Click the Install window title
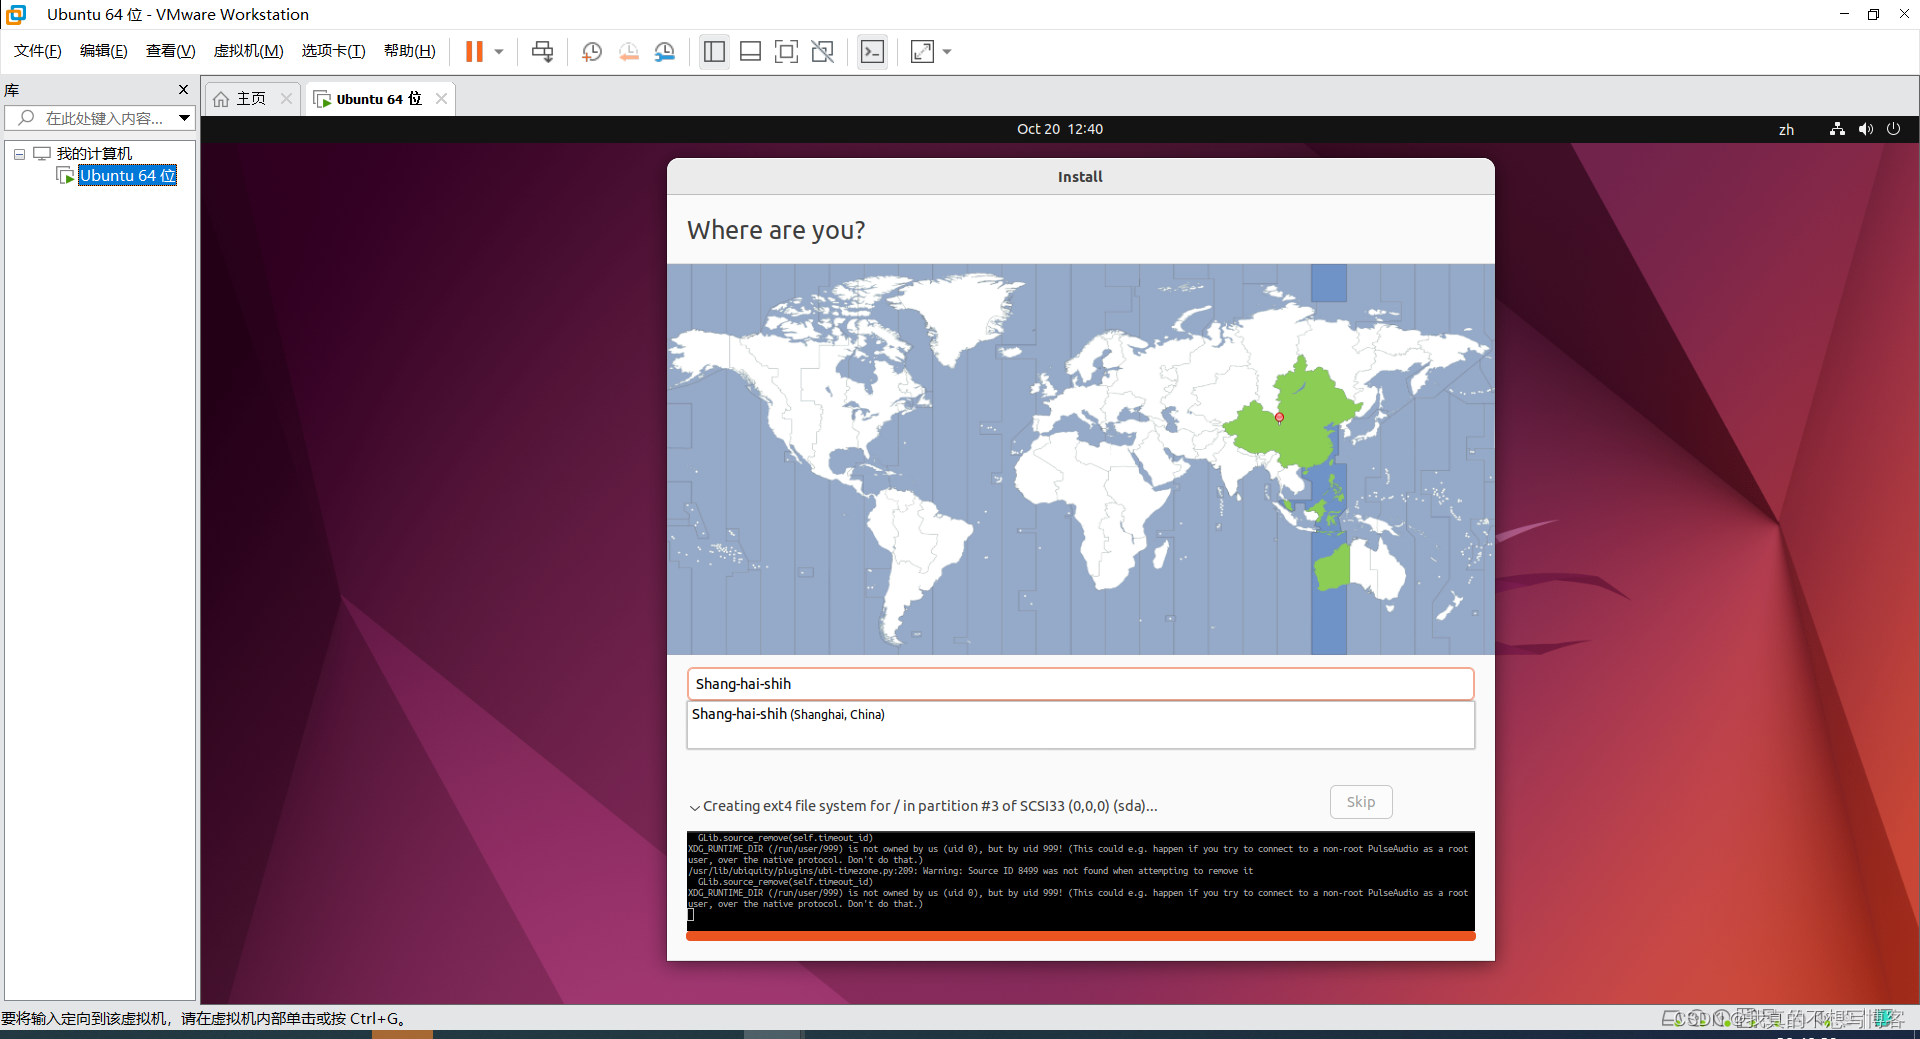Screen dimensions: 1920x1039 coord(1080,177)
